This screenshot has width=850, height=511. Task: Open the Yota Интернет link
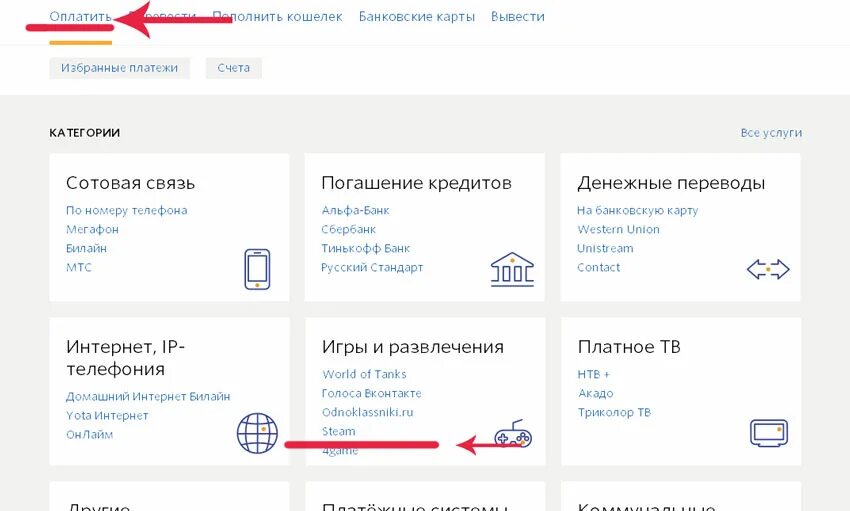click(x=107, y=416)
